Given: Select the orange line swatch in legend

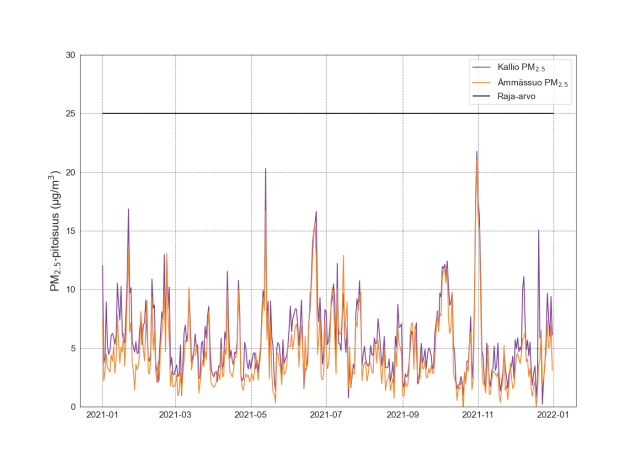Looking at the screenshot, I should coord(483,82).
